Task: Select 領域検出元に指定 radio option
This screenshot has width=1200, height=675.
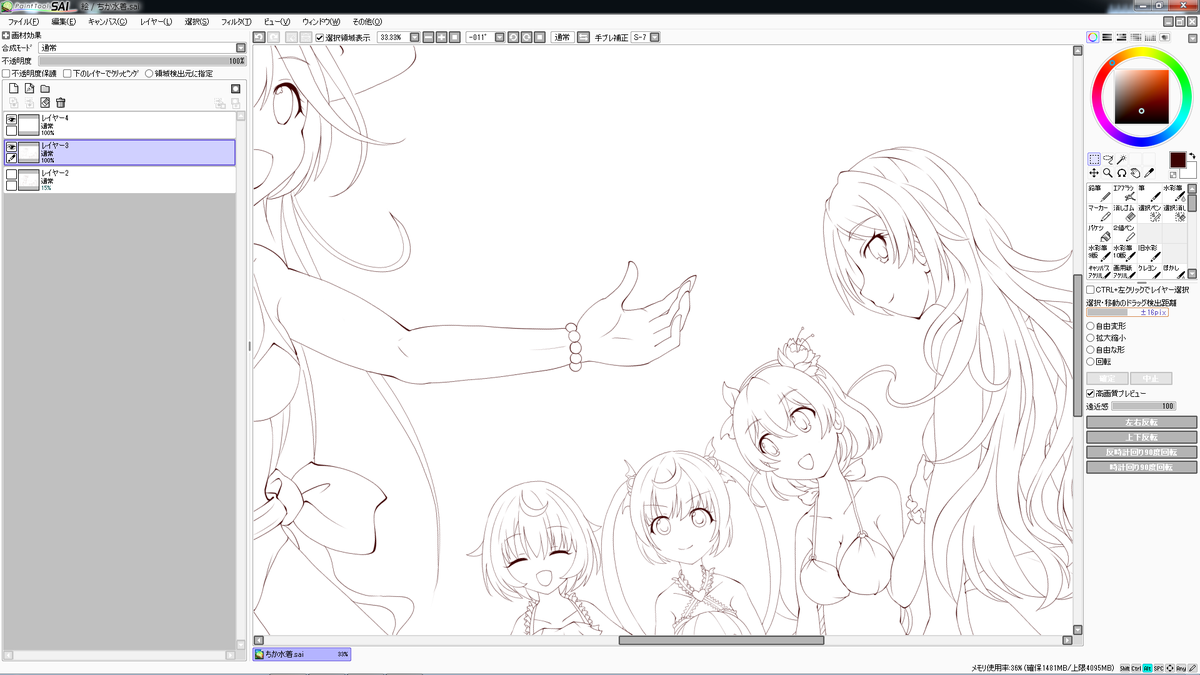Action: click(x=149, y=73)
